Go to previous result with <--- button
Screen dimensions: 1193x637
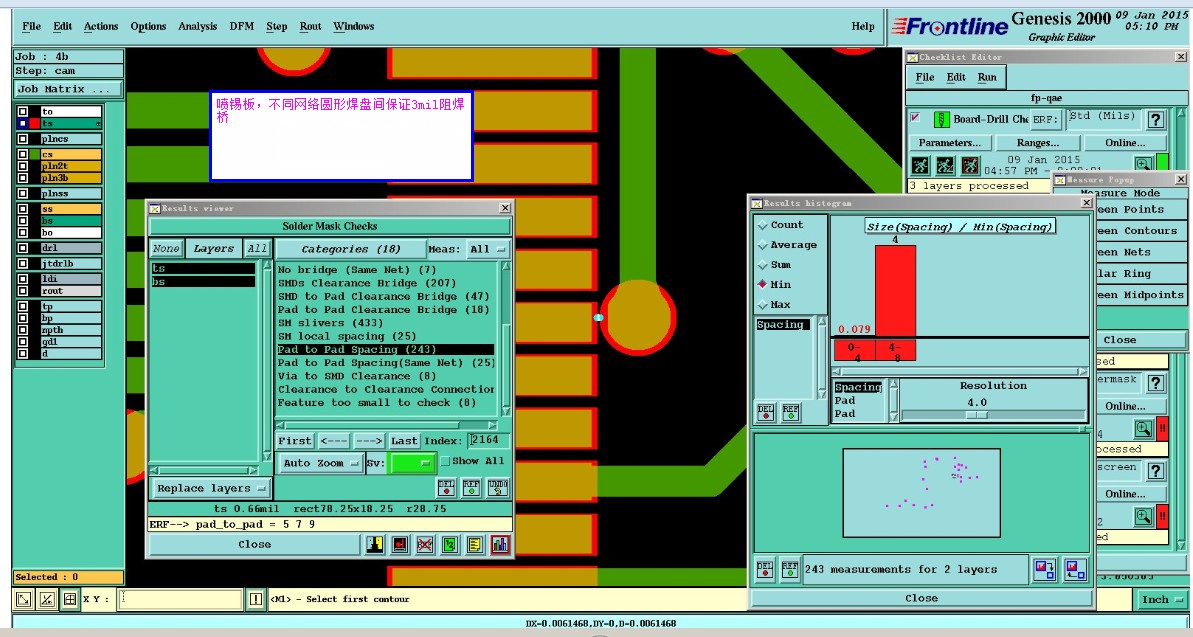click(334, 441)
